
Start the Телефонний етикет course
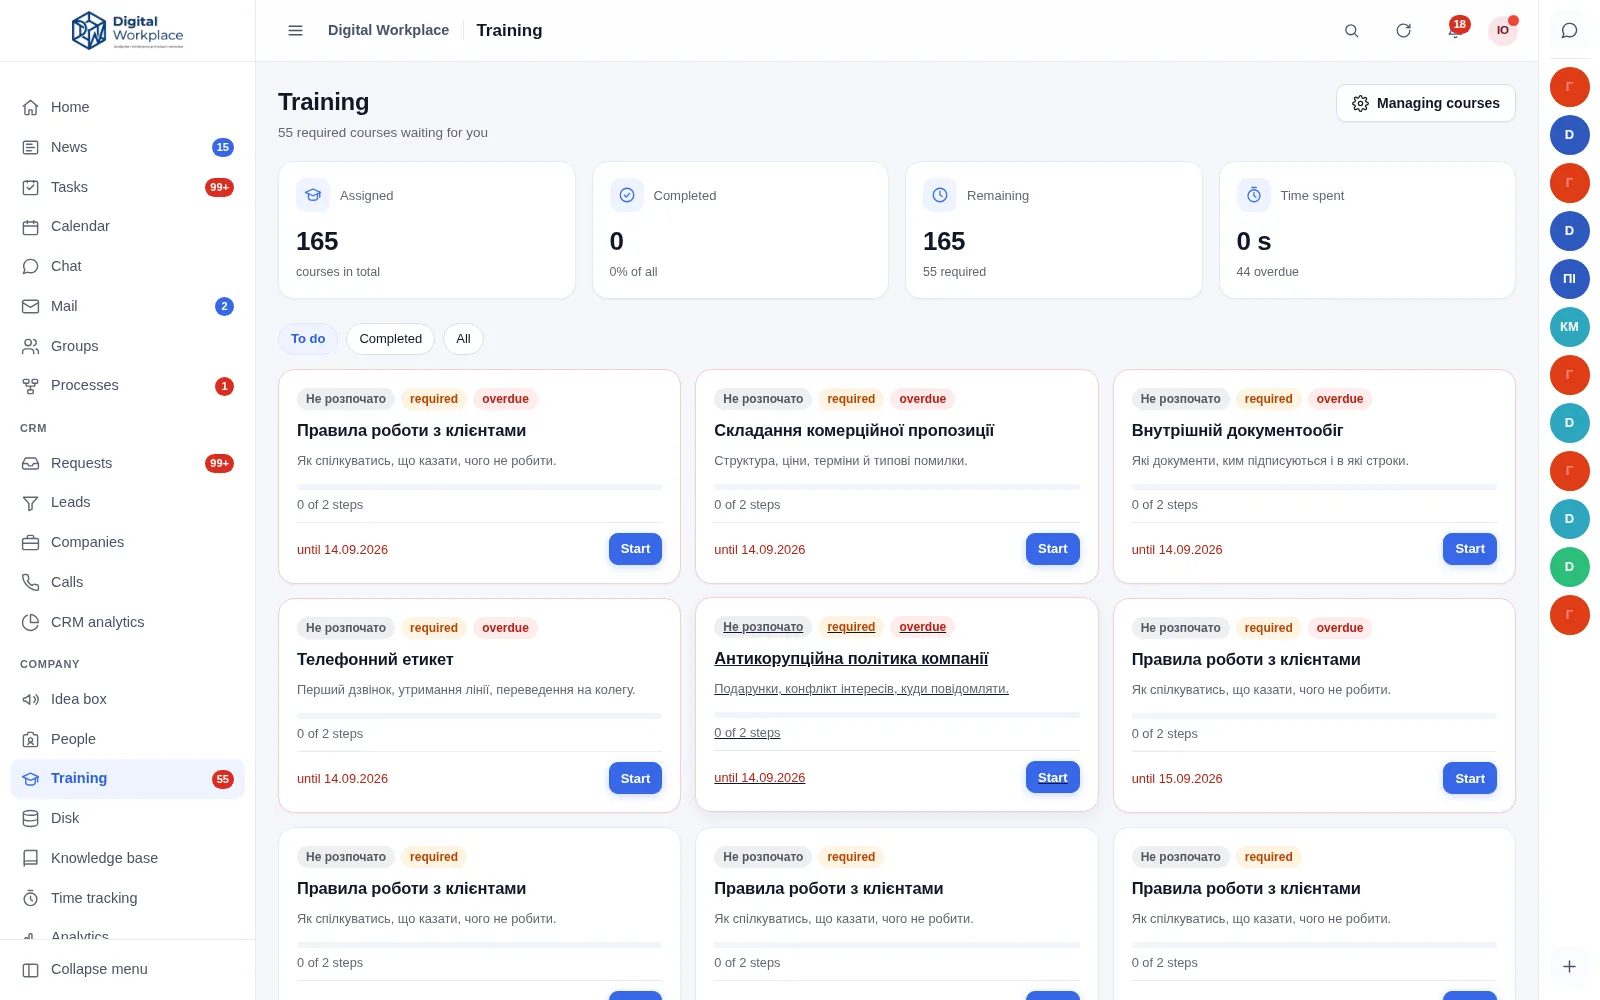635,779
